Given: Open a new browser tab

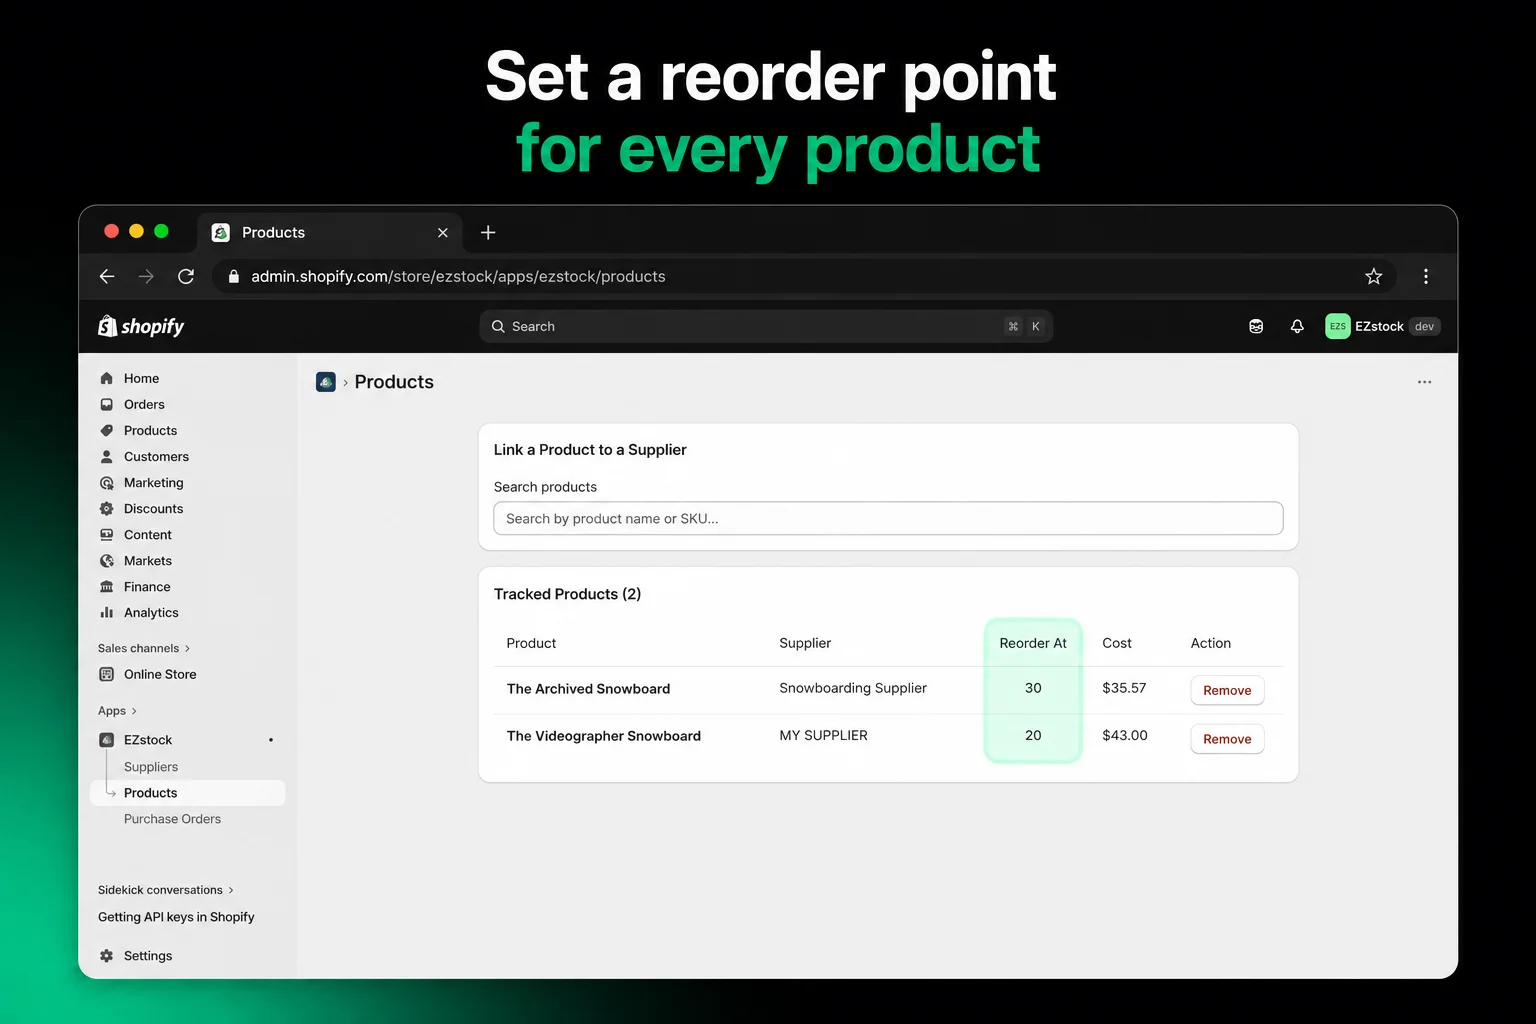Looking at the screenshot, I should (x=488, y=232).
